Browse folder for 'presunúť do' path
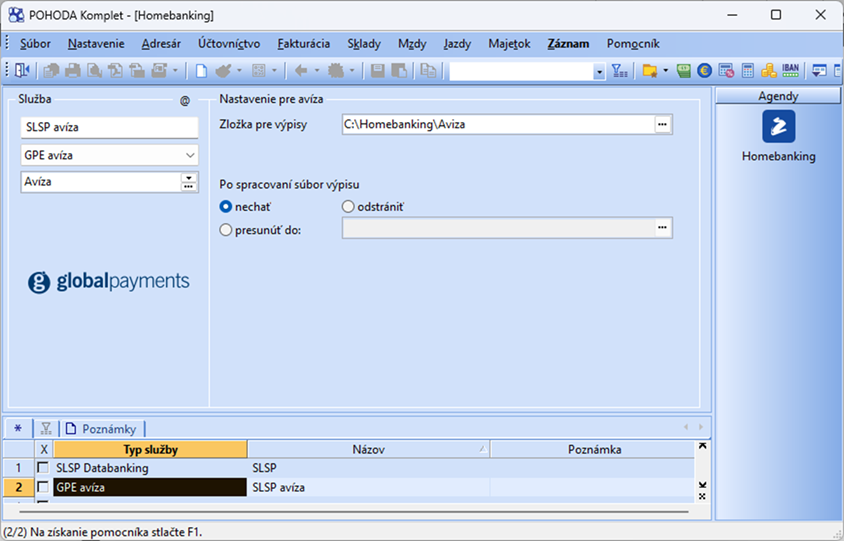The image size is (844, 541). (663, 228)
